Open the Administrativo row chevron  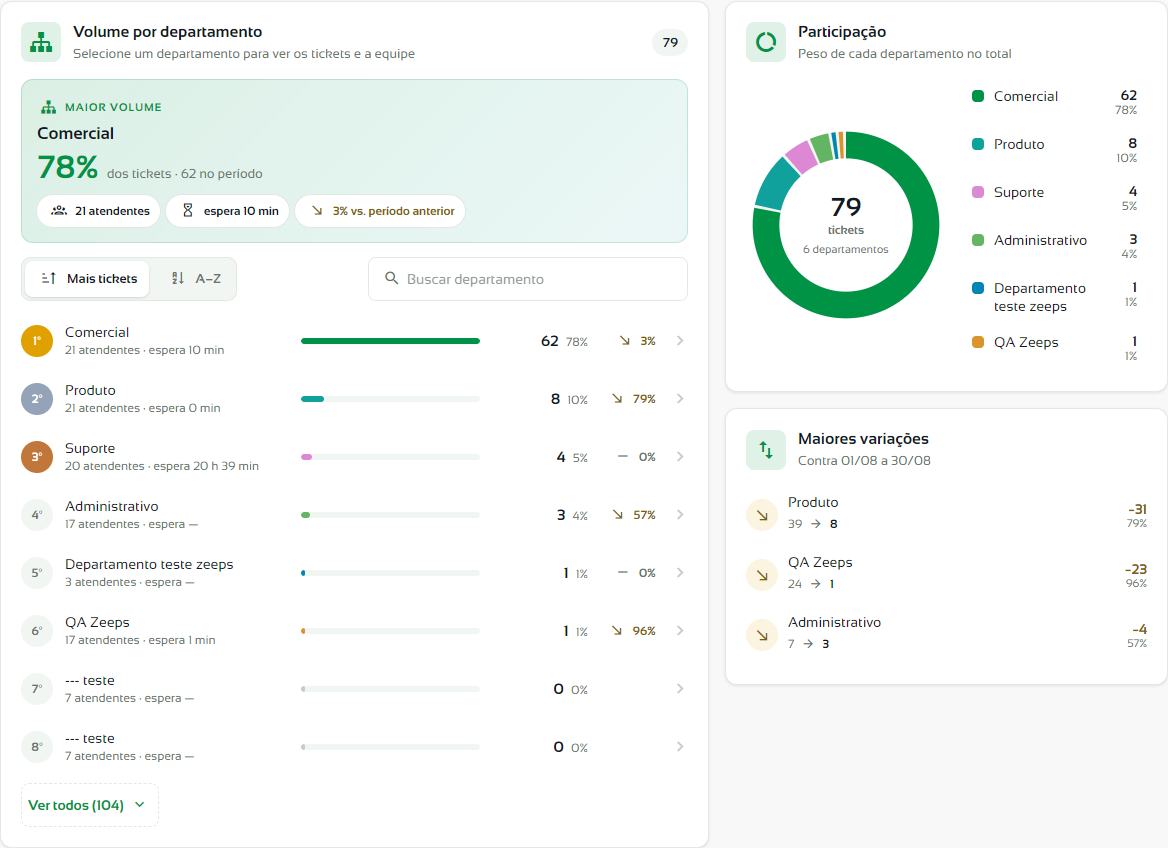(680, 515)
